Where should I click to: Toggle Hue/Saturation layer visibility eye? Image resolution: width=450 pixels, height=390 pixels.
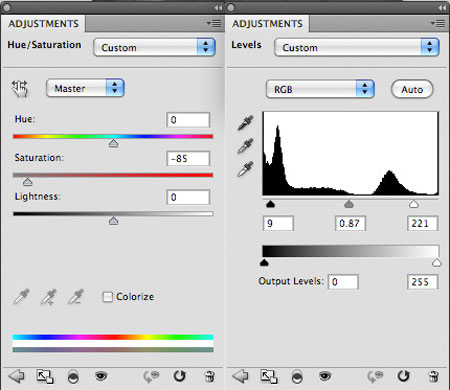tap(101, 377)
